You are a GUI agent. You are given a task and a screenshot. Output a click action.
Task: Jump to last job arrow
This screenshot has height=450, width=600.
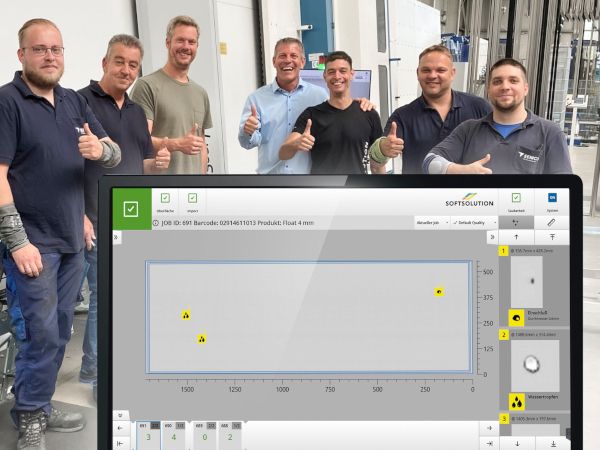(x=489, y=443)
